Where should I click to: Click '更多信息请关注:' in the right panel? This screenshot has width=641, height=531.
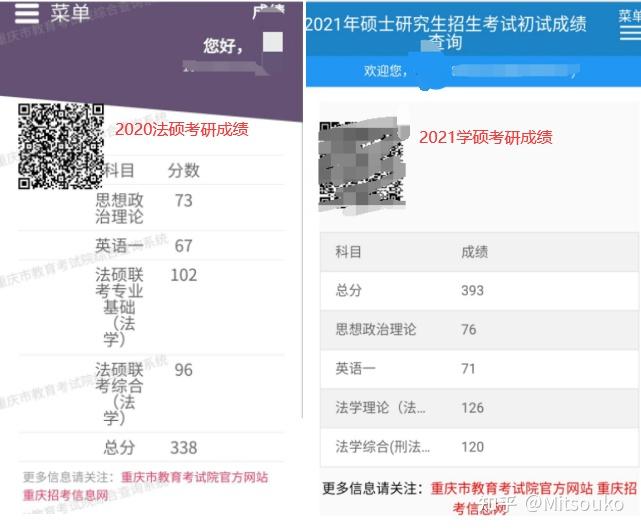(372, 488)
